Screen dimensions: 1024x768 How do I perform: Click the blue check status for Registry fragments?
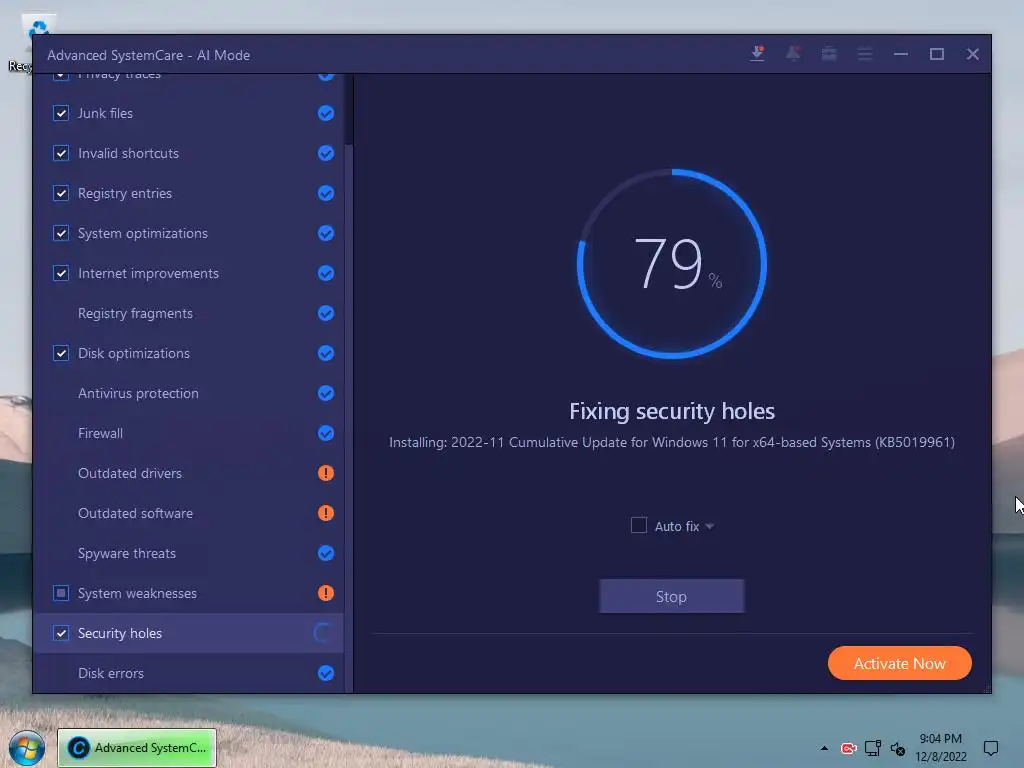click(326, 313)
